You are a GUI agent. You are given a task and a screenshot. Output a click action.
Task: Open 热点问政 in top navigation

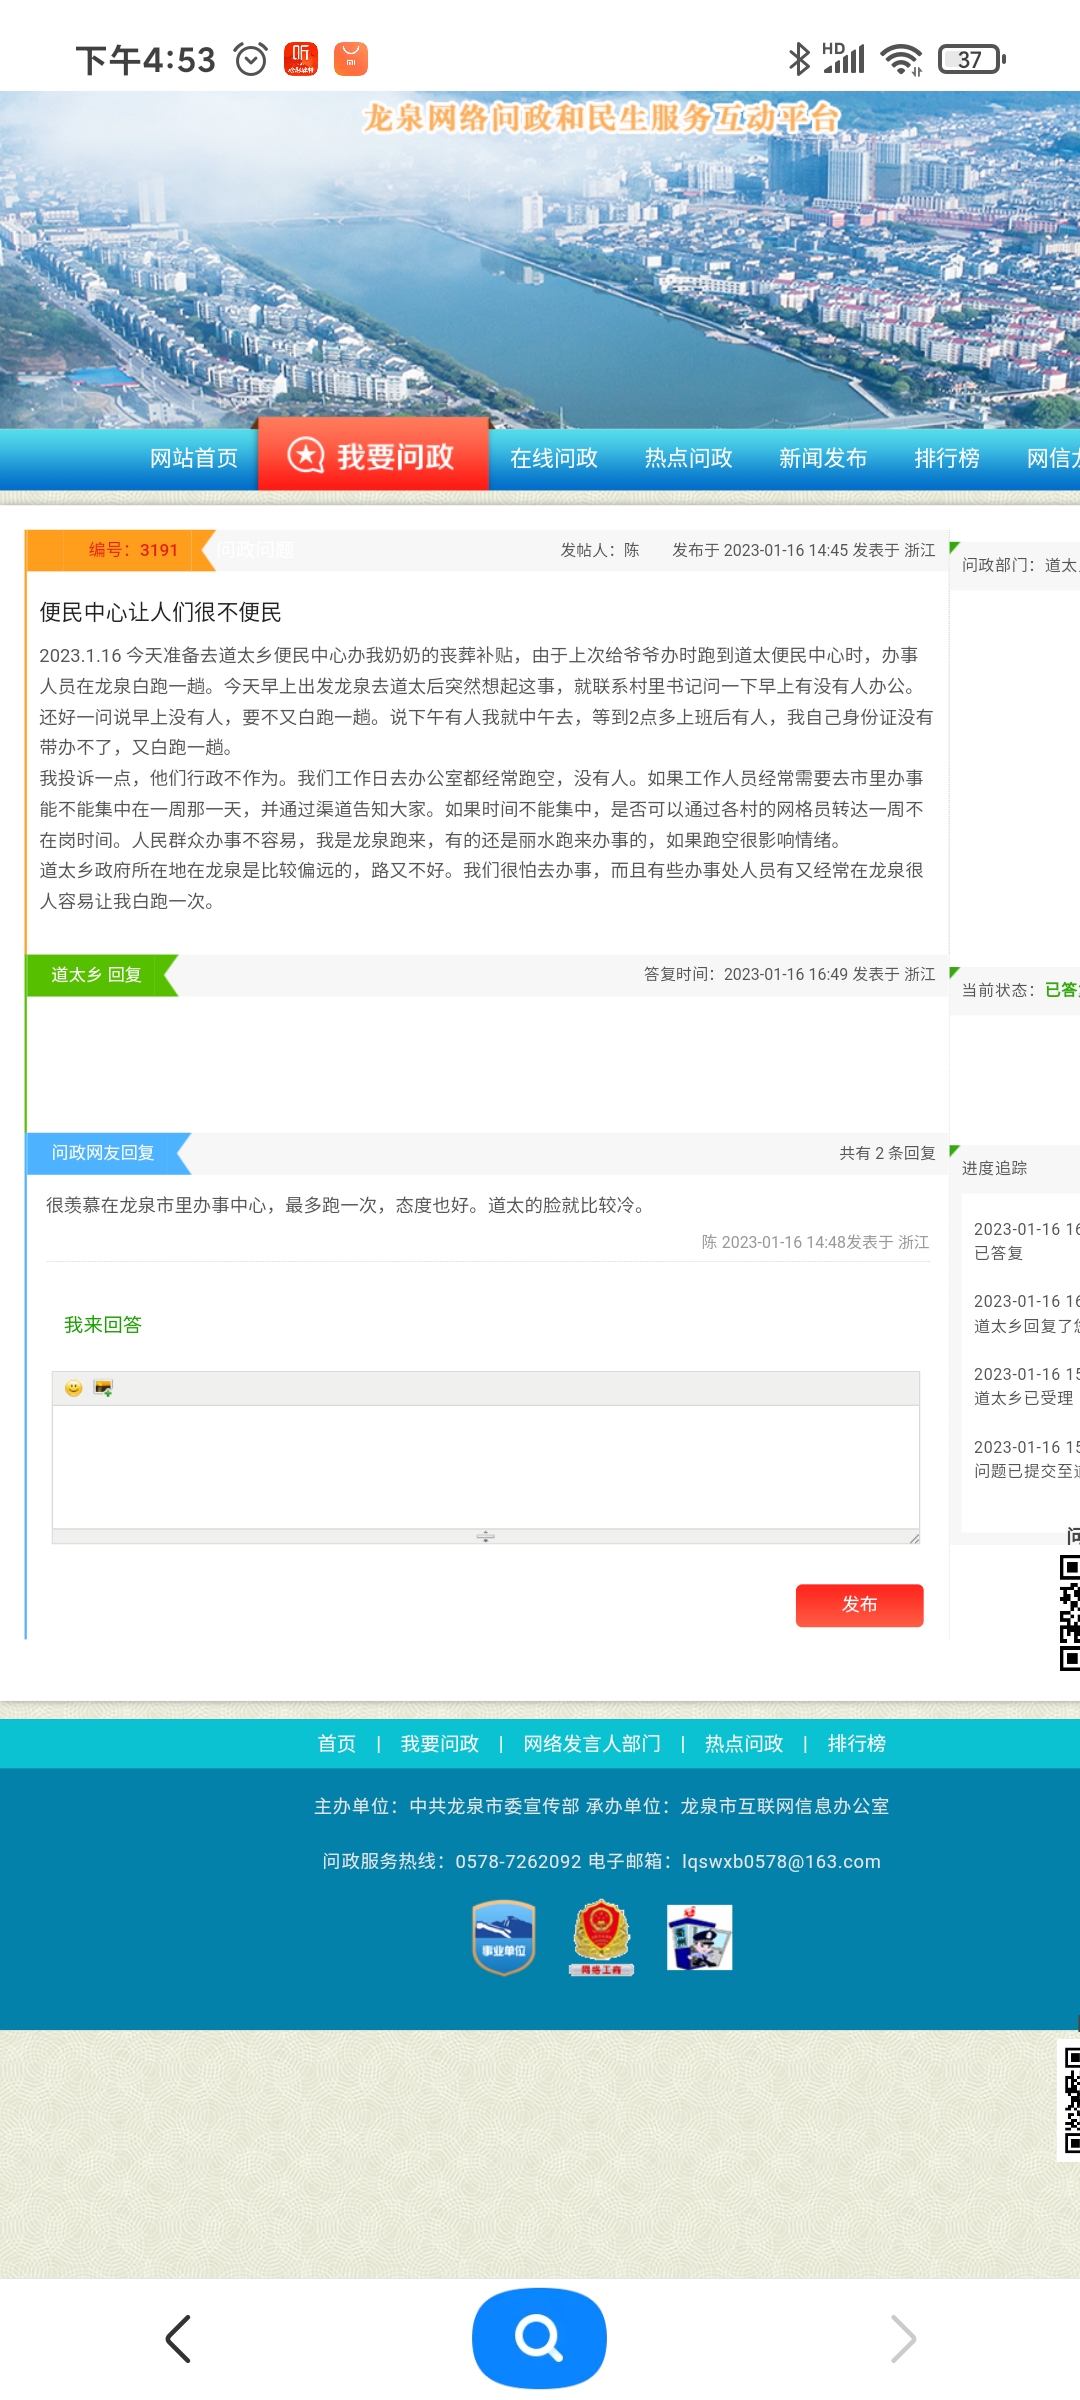coord(689,458)
